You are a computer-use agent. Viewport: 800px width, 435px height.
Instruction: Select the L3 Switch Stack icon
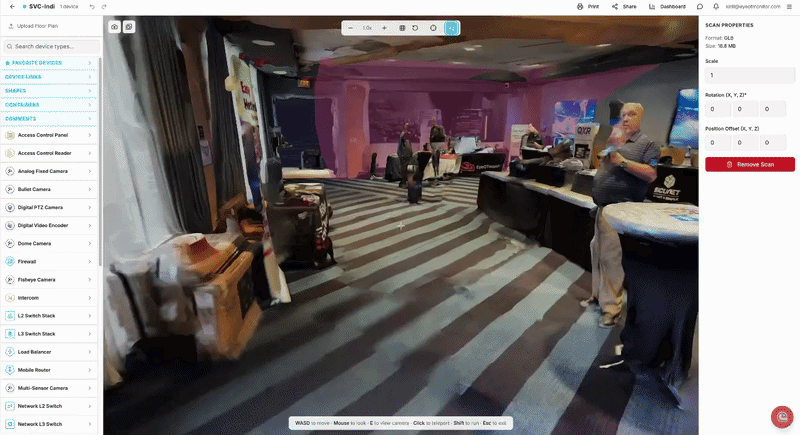pos(10,334)
